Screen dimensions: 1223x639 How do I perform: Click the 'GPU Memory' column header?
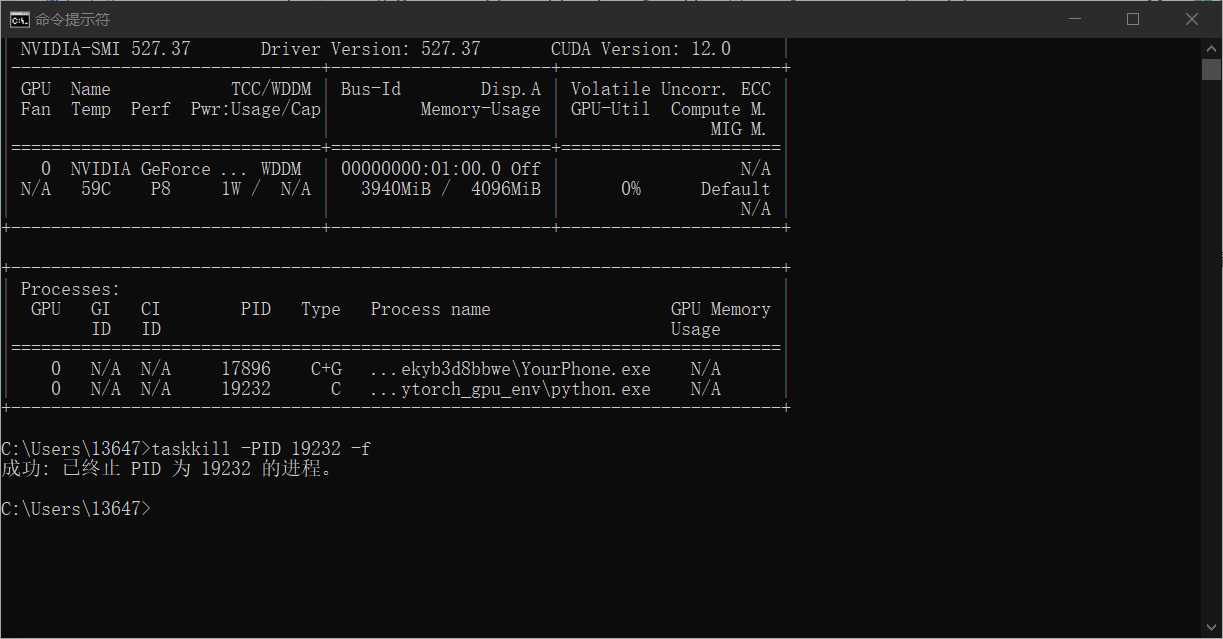721,309
